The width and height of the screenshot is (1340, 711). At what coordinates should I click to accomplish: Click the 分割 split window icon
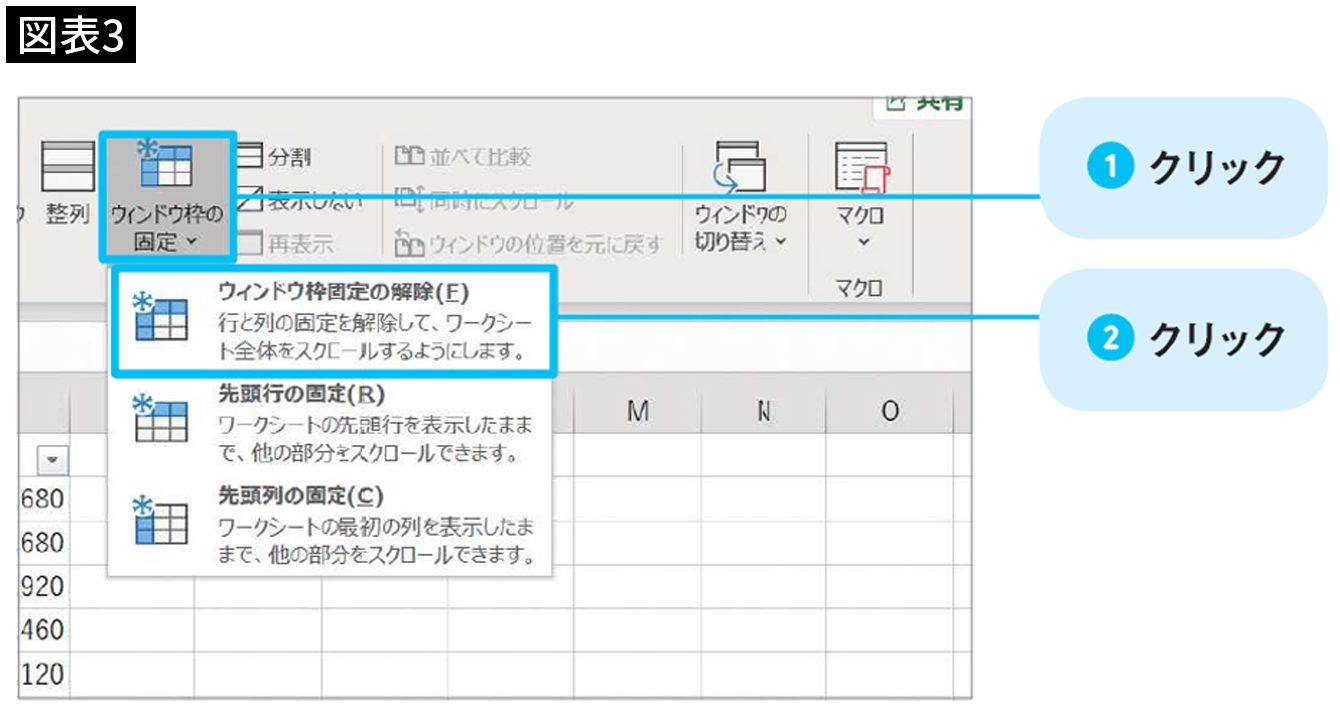pyautogui.click(x=249, y=157)
